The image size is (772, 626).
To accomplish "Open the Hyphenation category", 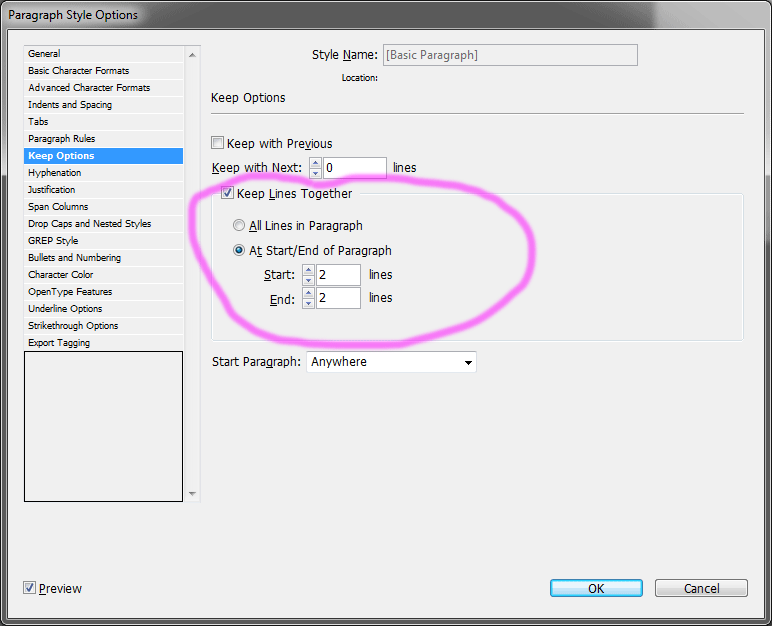I will (103, 173).
